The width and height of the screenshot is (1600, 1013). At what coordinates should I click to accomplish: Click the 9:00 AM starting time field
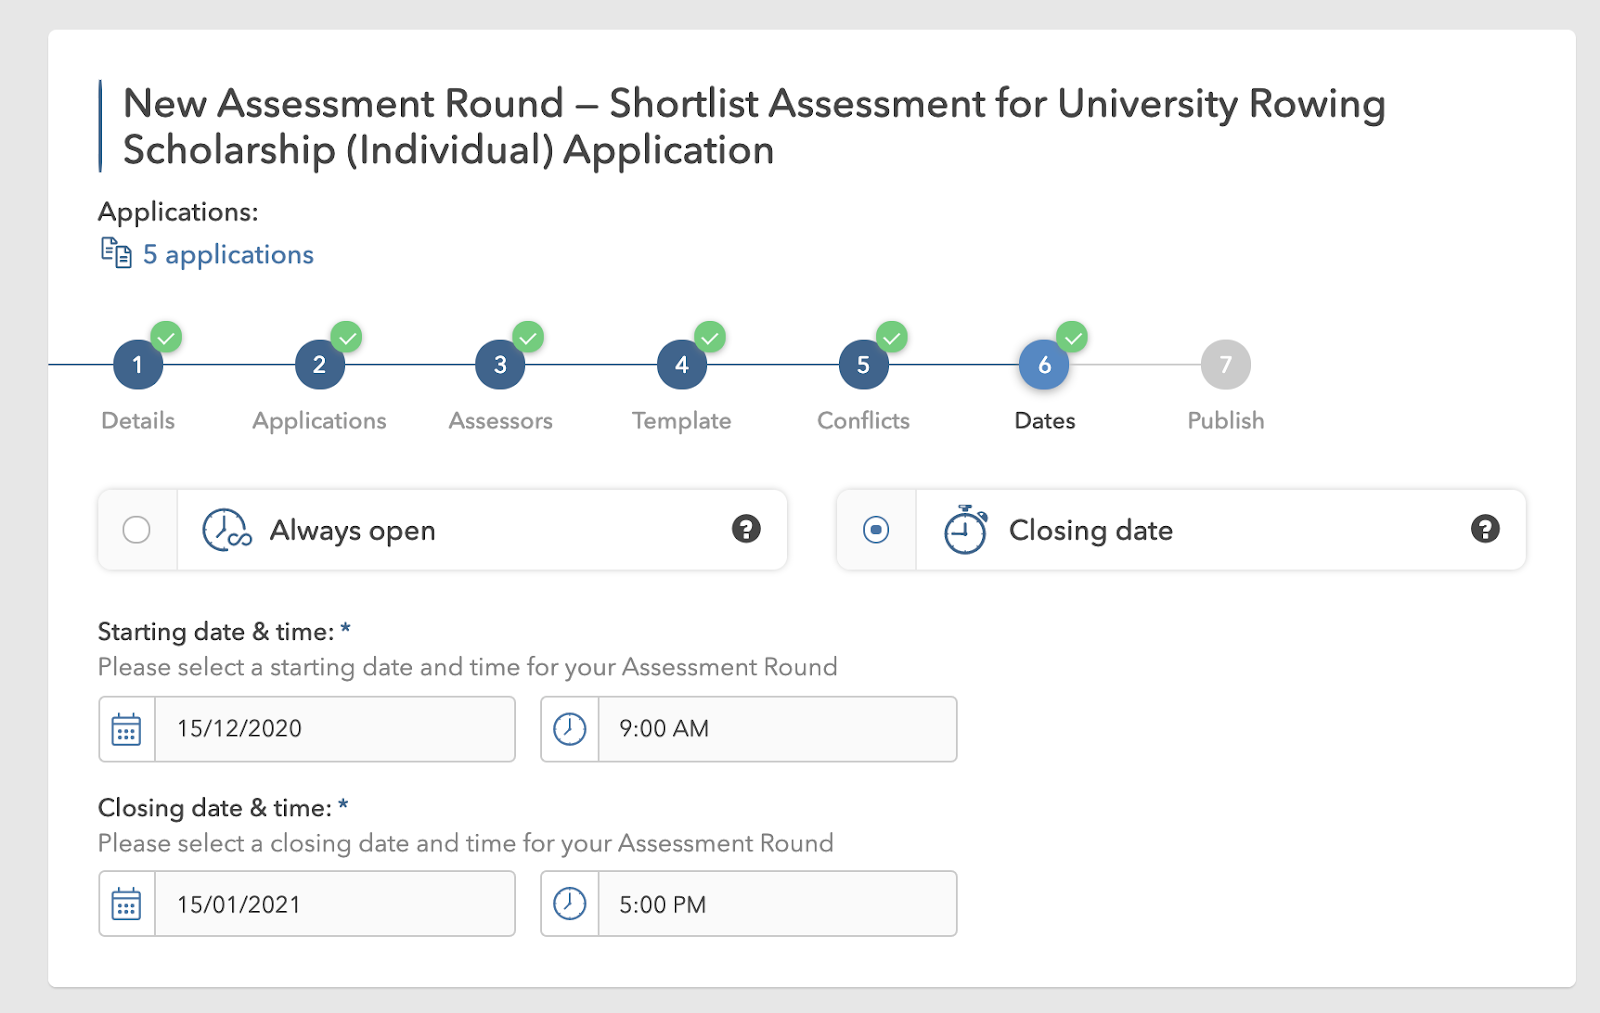[x=776, y=729]
